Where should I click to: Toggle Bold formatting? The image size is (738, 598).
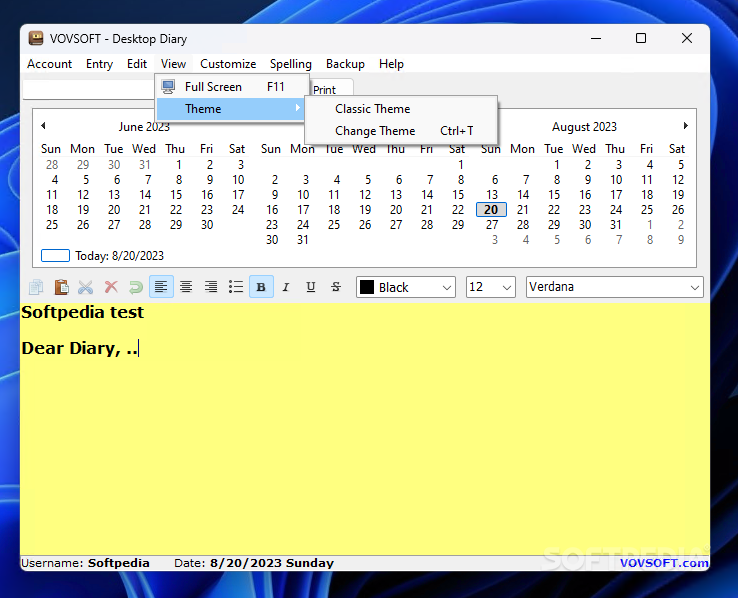tap(261, 287)
